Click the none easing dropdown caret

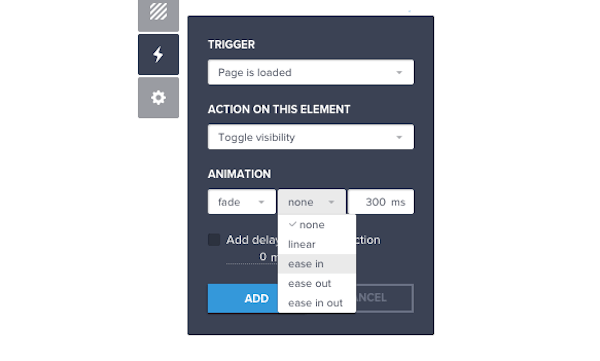pyautogui.click(x=331, y=202)
